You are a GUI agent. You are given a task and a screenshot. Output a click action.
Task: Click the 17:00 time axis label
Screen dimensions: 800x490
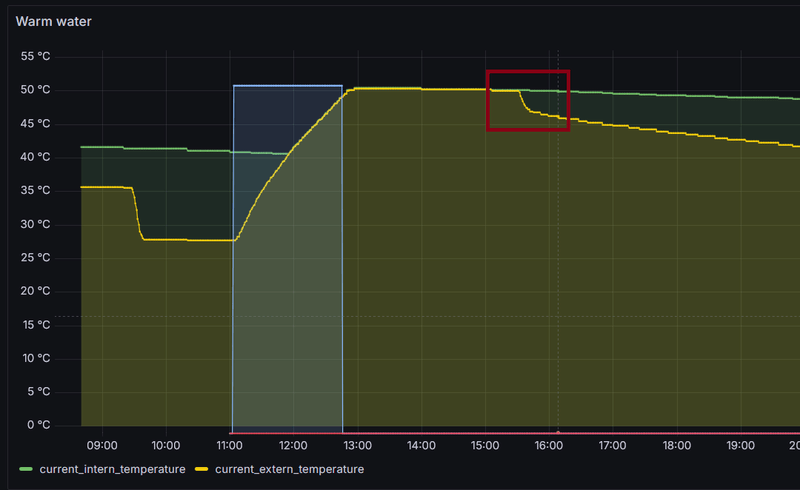tap(613, 446)
